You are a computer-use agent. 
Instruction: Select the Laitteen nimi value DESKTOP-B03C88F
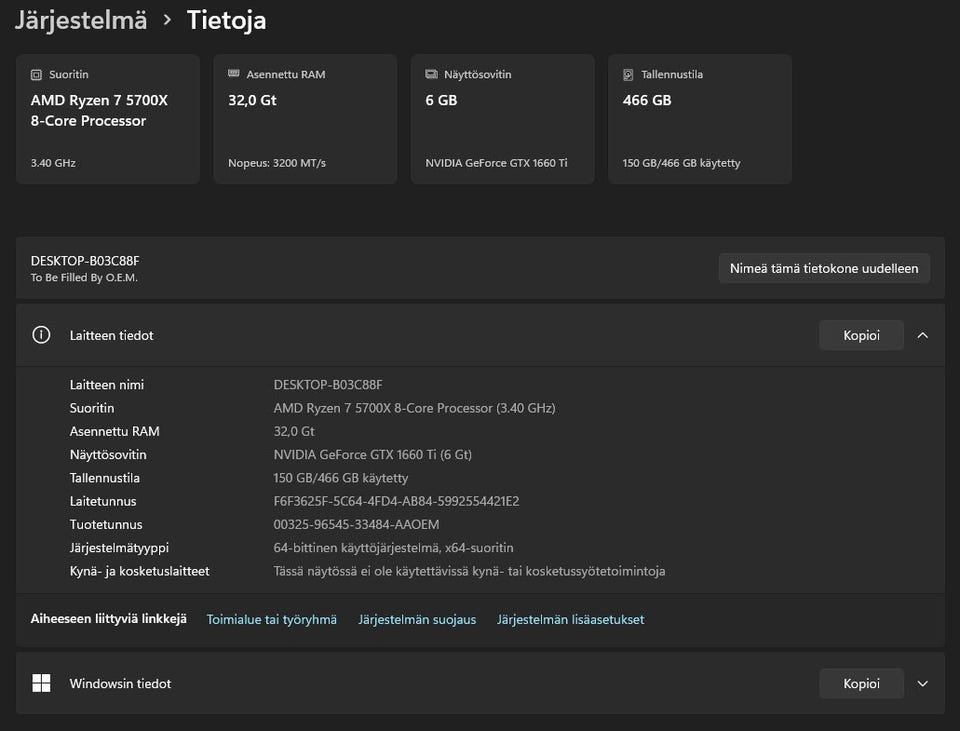click(328, 384)
